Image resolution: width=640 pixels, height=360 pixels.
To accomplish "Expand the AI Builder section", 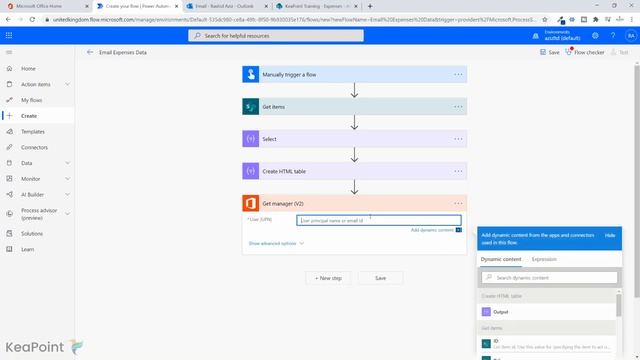I will coord(67,195).
